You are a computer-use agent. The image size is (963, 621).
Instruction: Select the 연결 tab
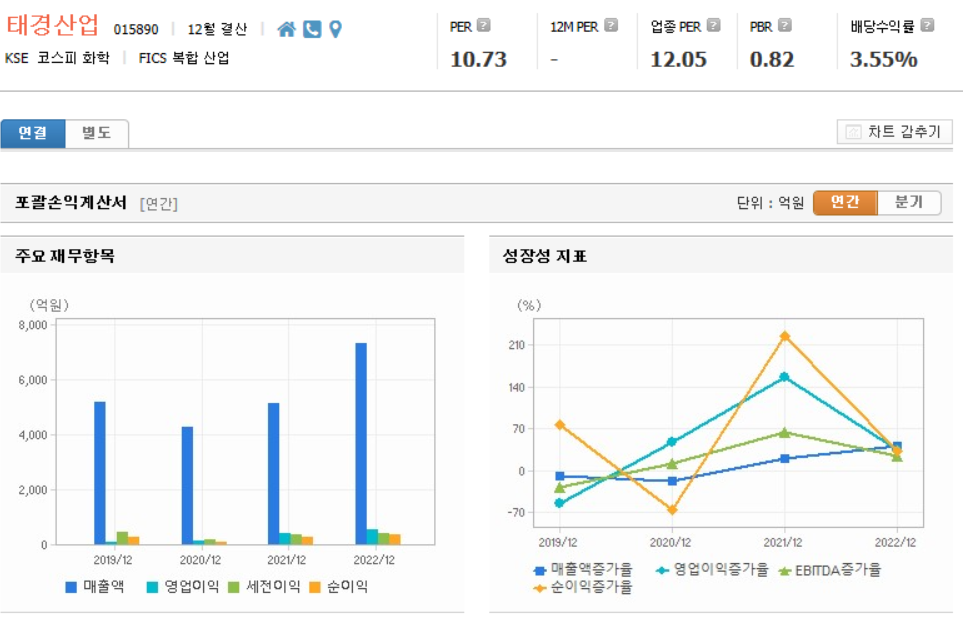(x=34, y=131)
